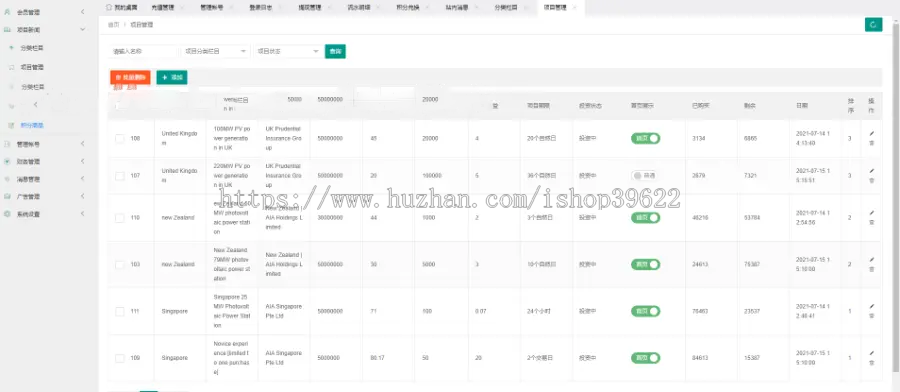The image size is (900, 392).
Task: Edit project 103 using the pencil icon
Action: [872, 259]
